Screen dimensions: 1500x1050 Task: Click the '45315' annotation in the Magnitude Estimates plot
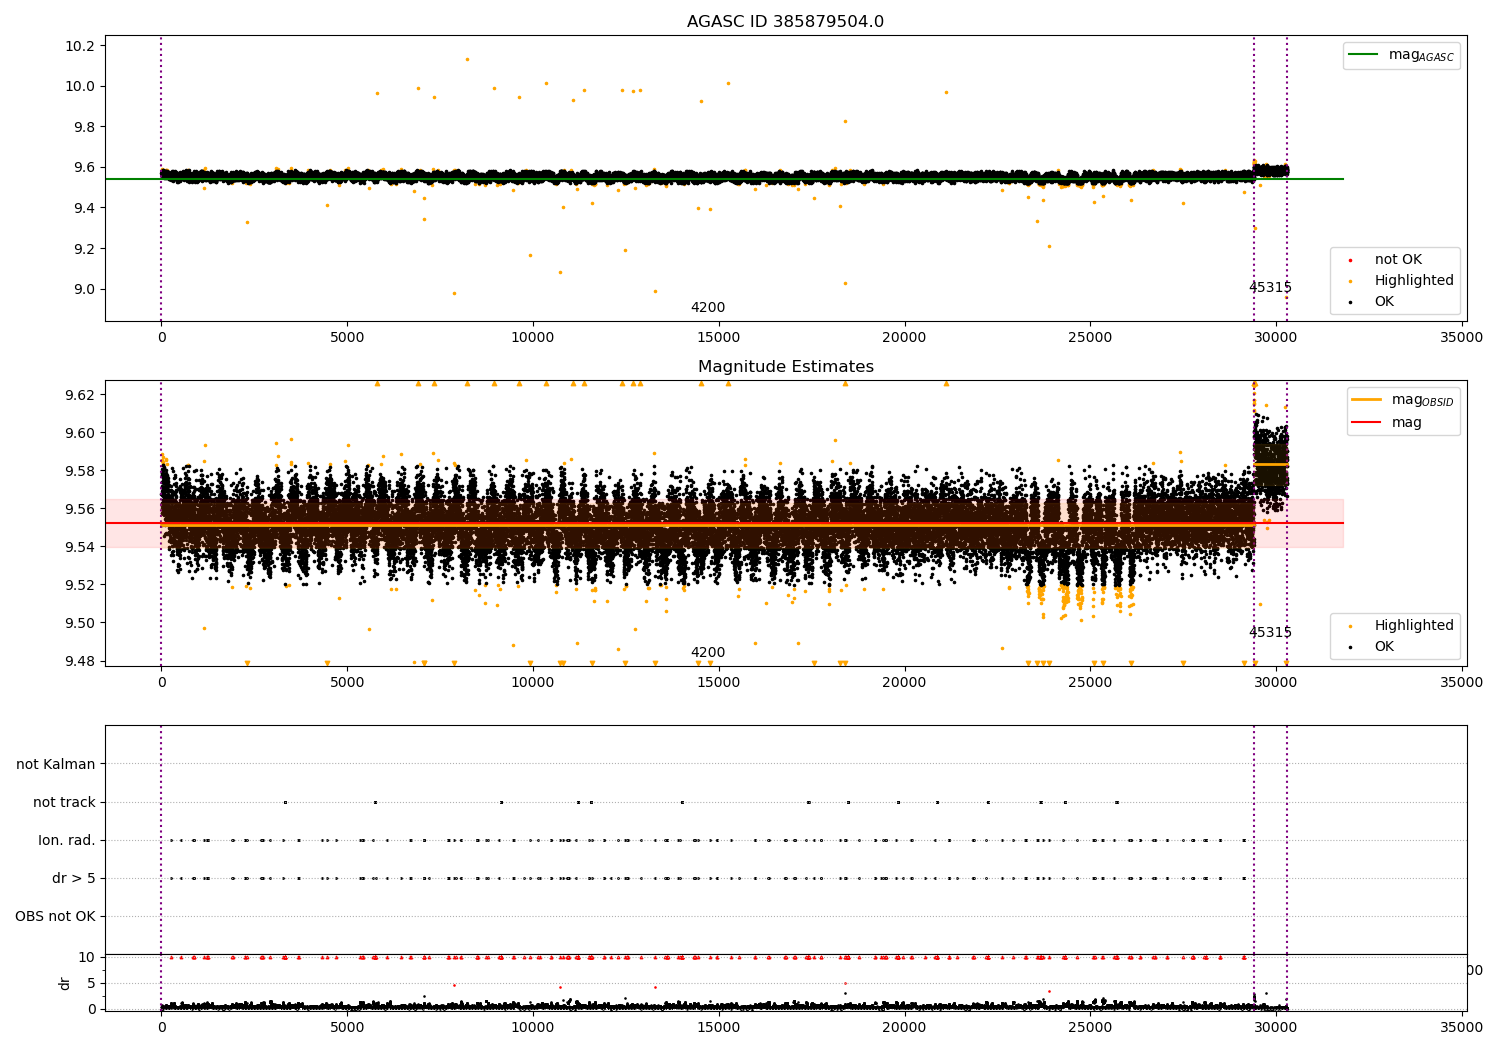[1270, 633]
